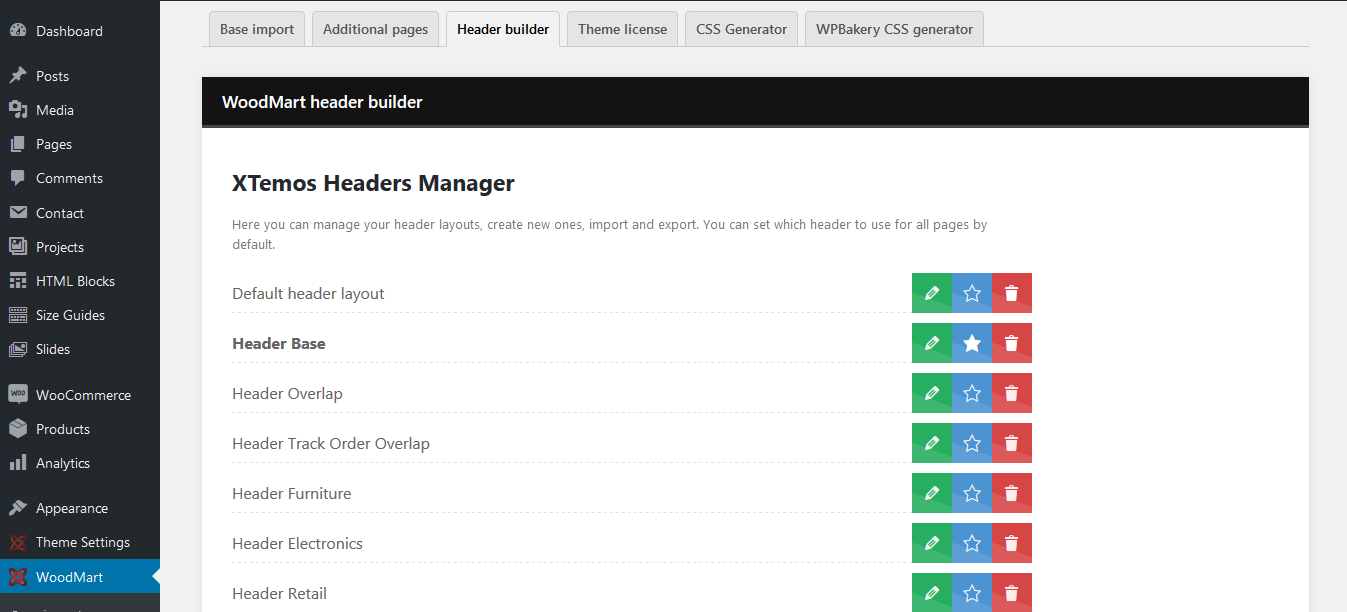Switch to Additional pages tab

click(x=375, y=29)
